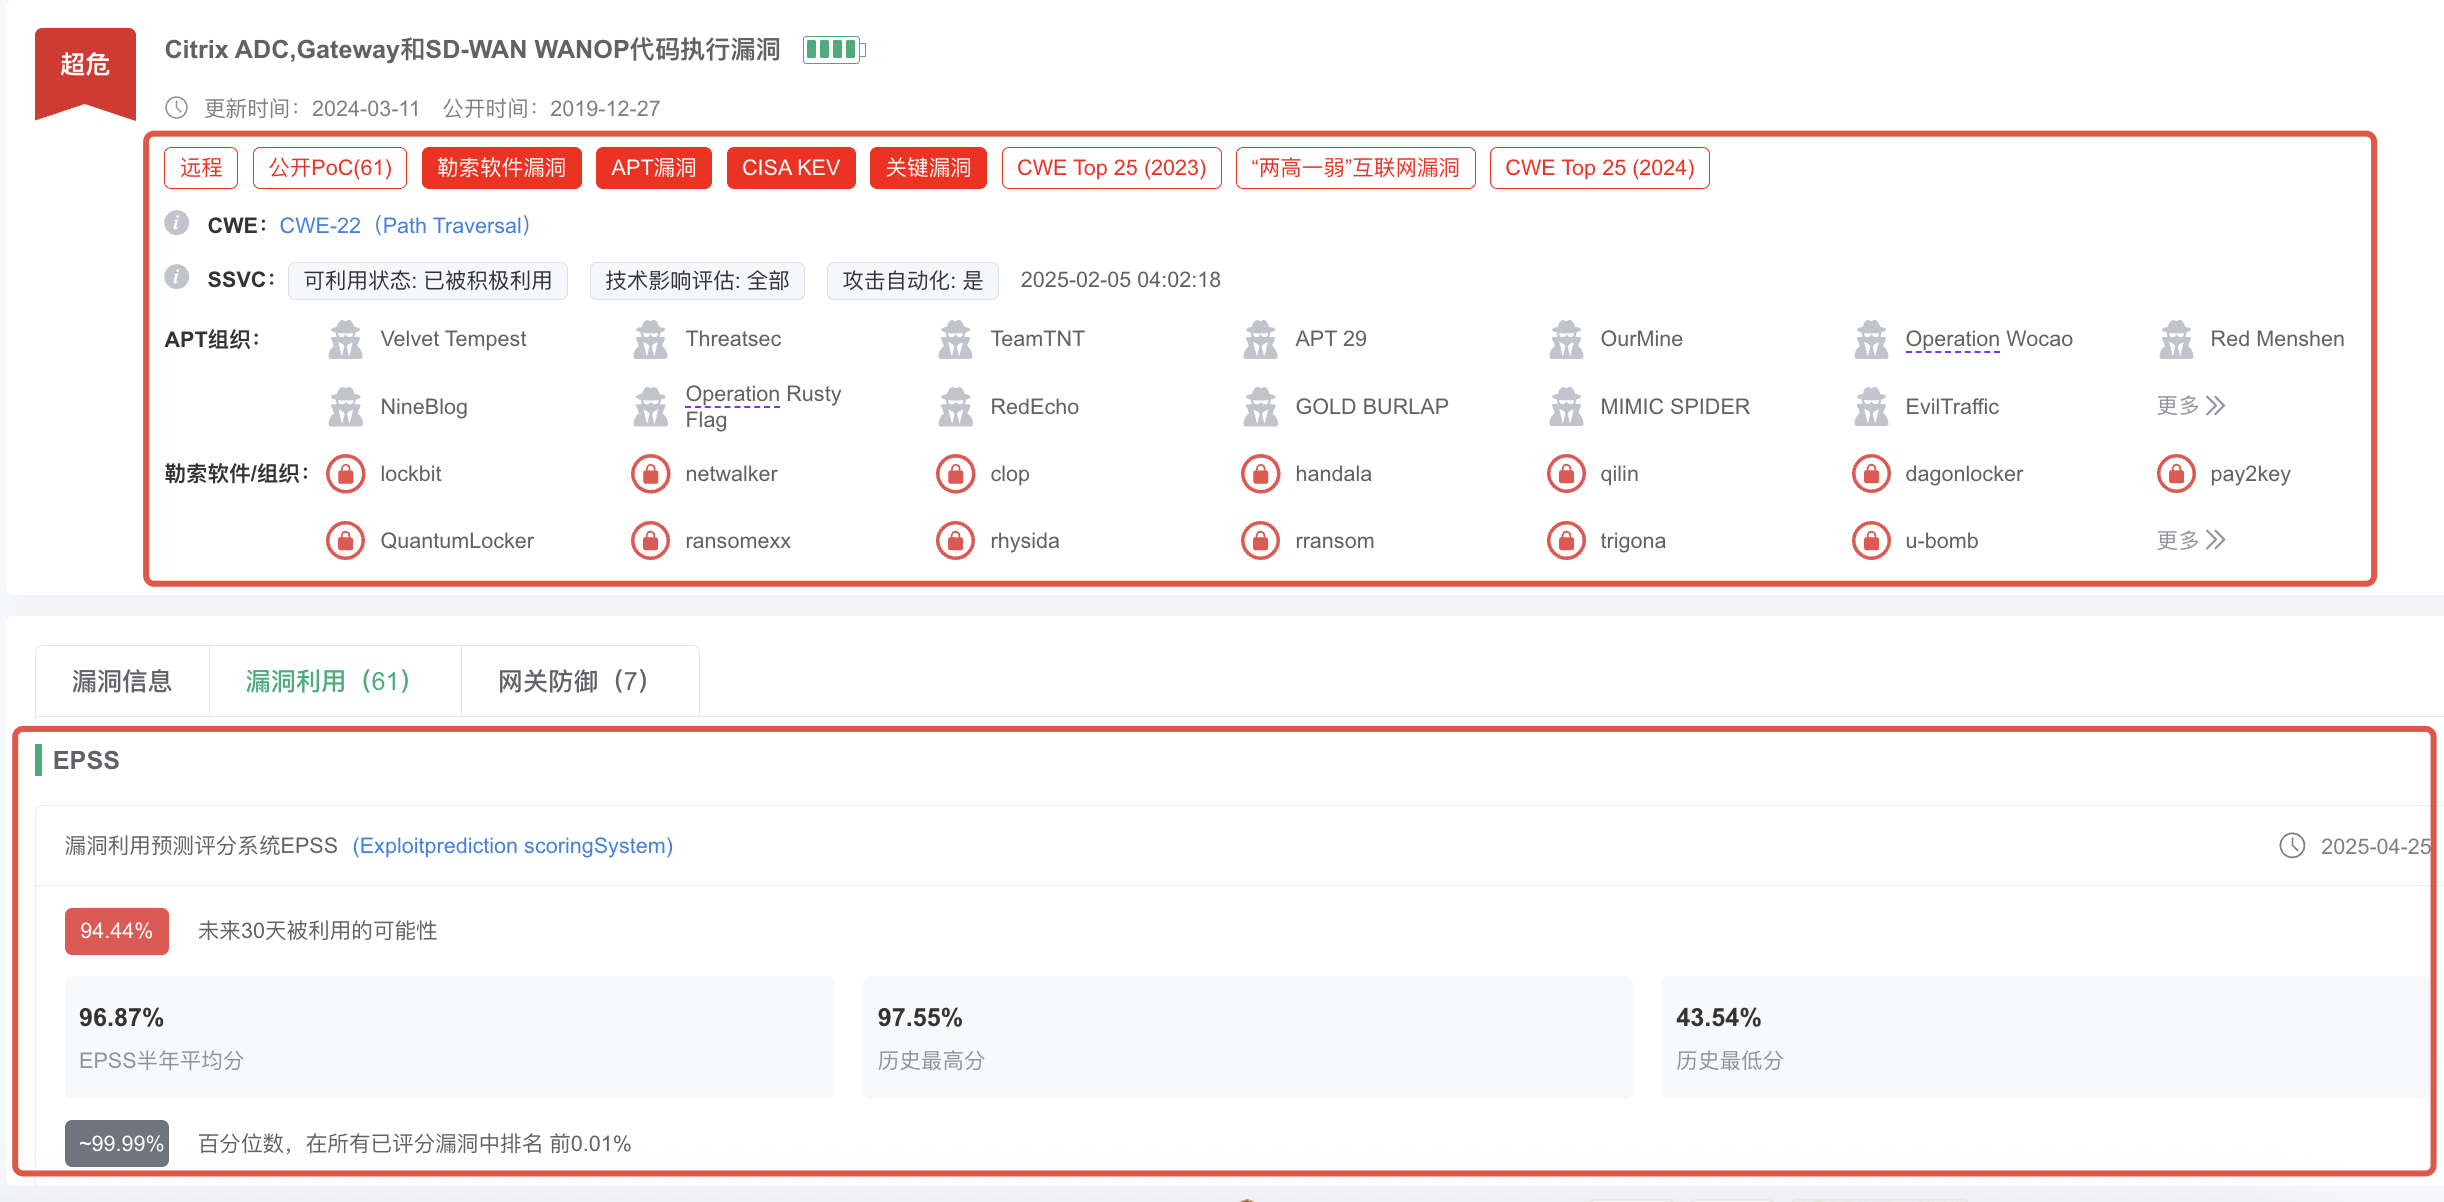
Task: Open the Exploitprediction scoringSystem link
Action: (x=513, y=846)
